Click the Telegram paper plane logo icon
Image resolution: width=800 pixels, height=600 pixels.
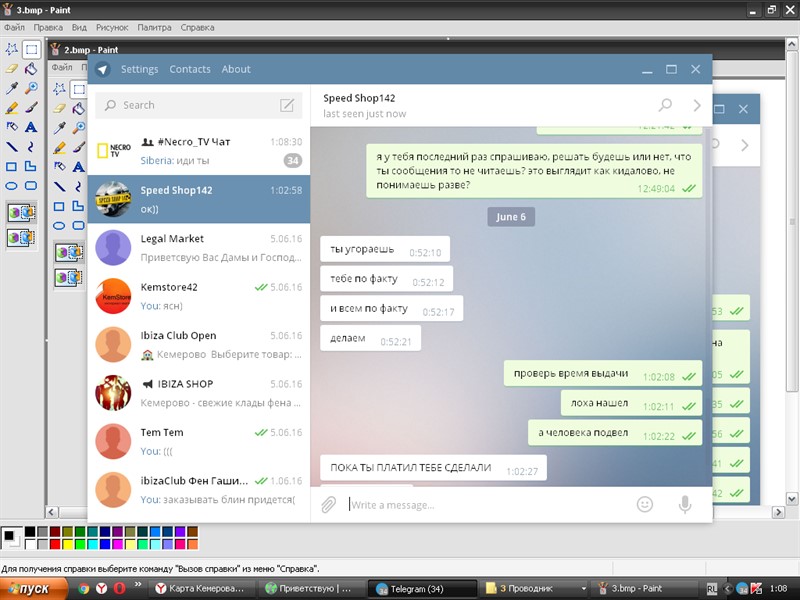pyautogui.click(x=103, y=69)
